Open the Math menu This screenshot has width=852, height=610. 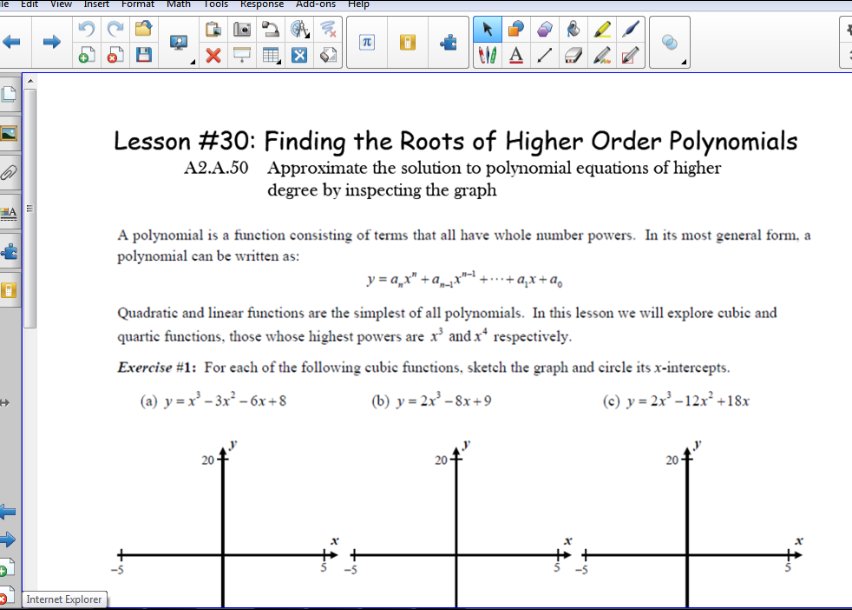tap(177, 4)
